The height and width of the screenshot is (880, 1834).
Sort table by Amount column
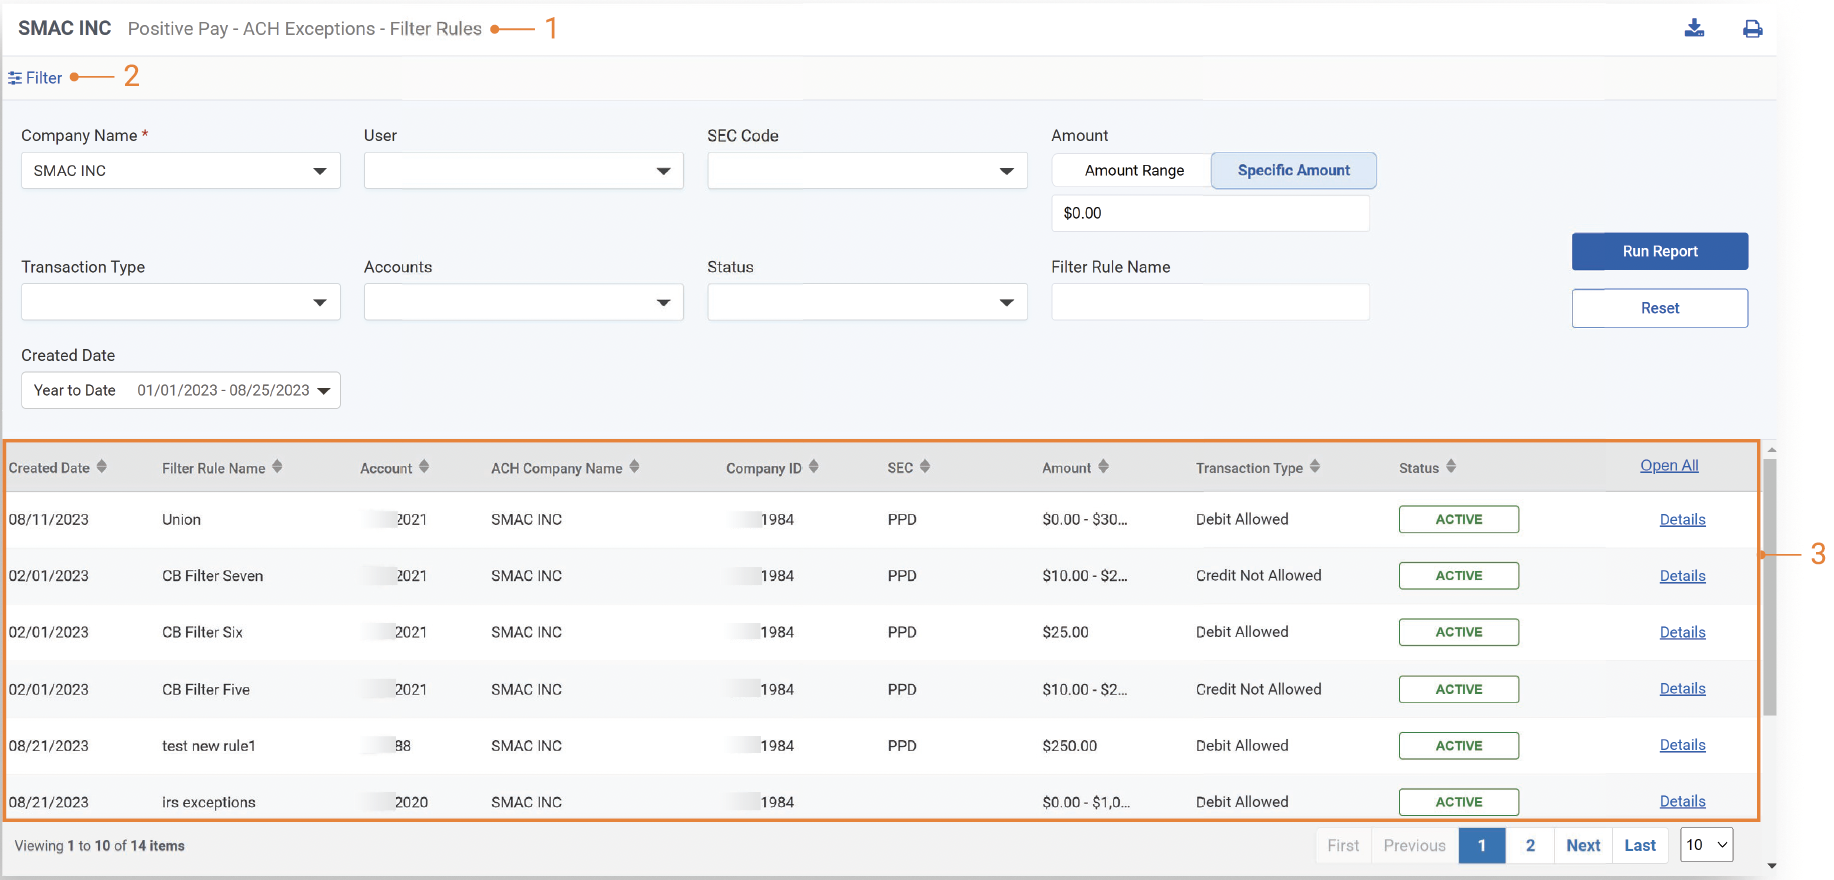point(1103,467)
